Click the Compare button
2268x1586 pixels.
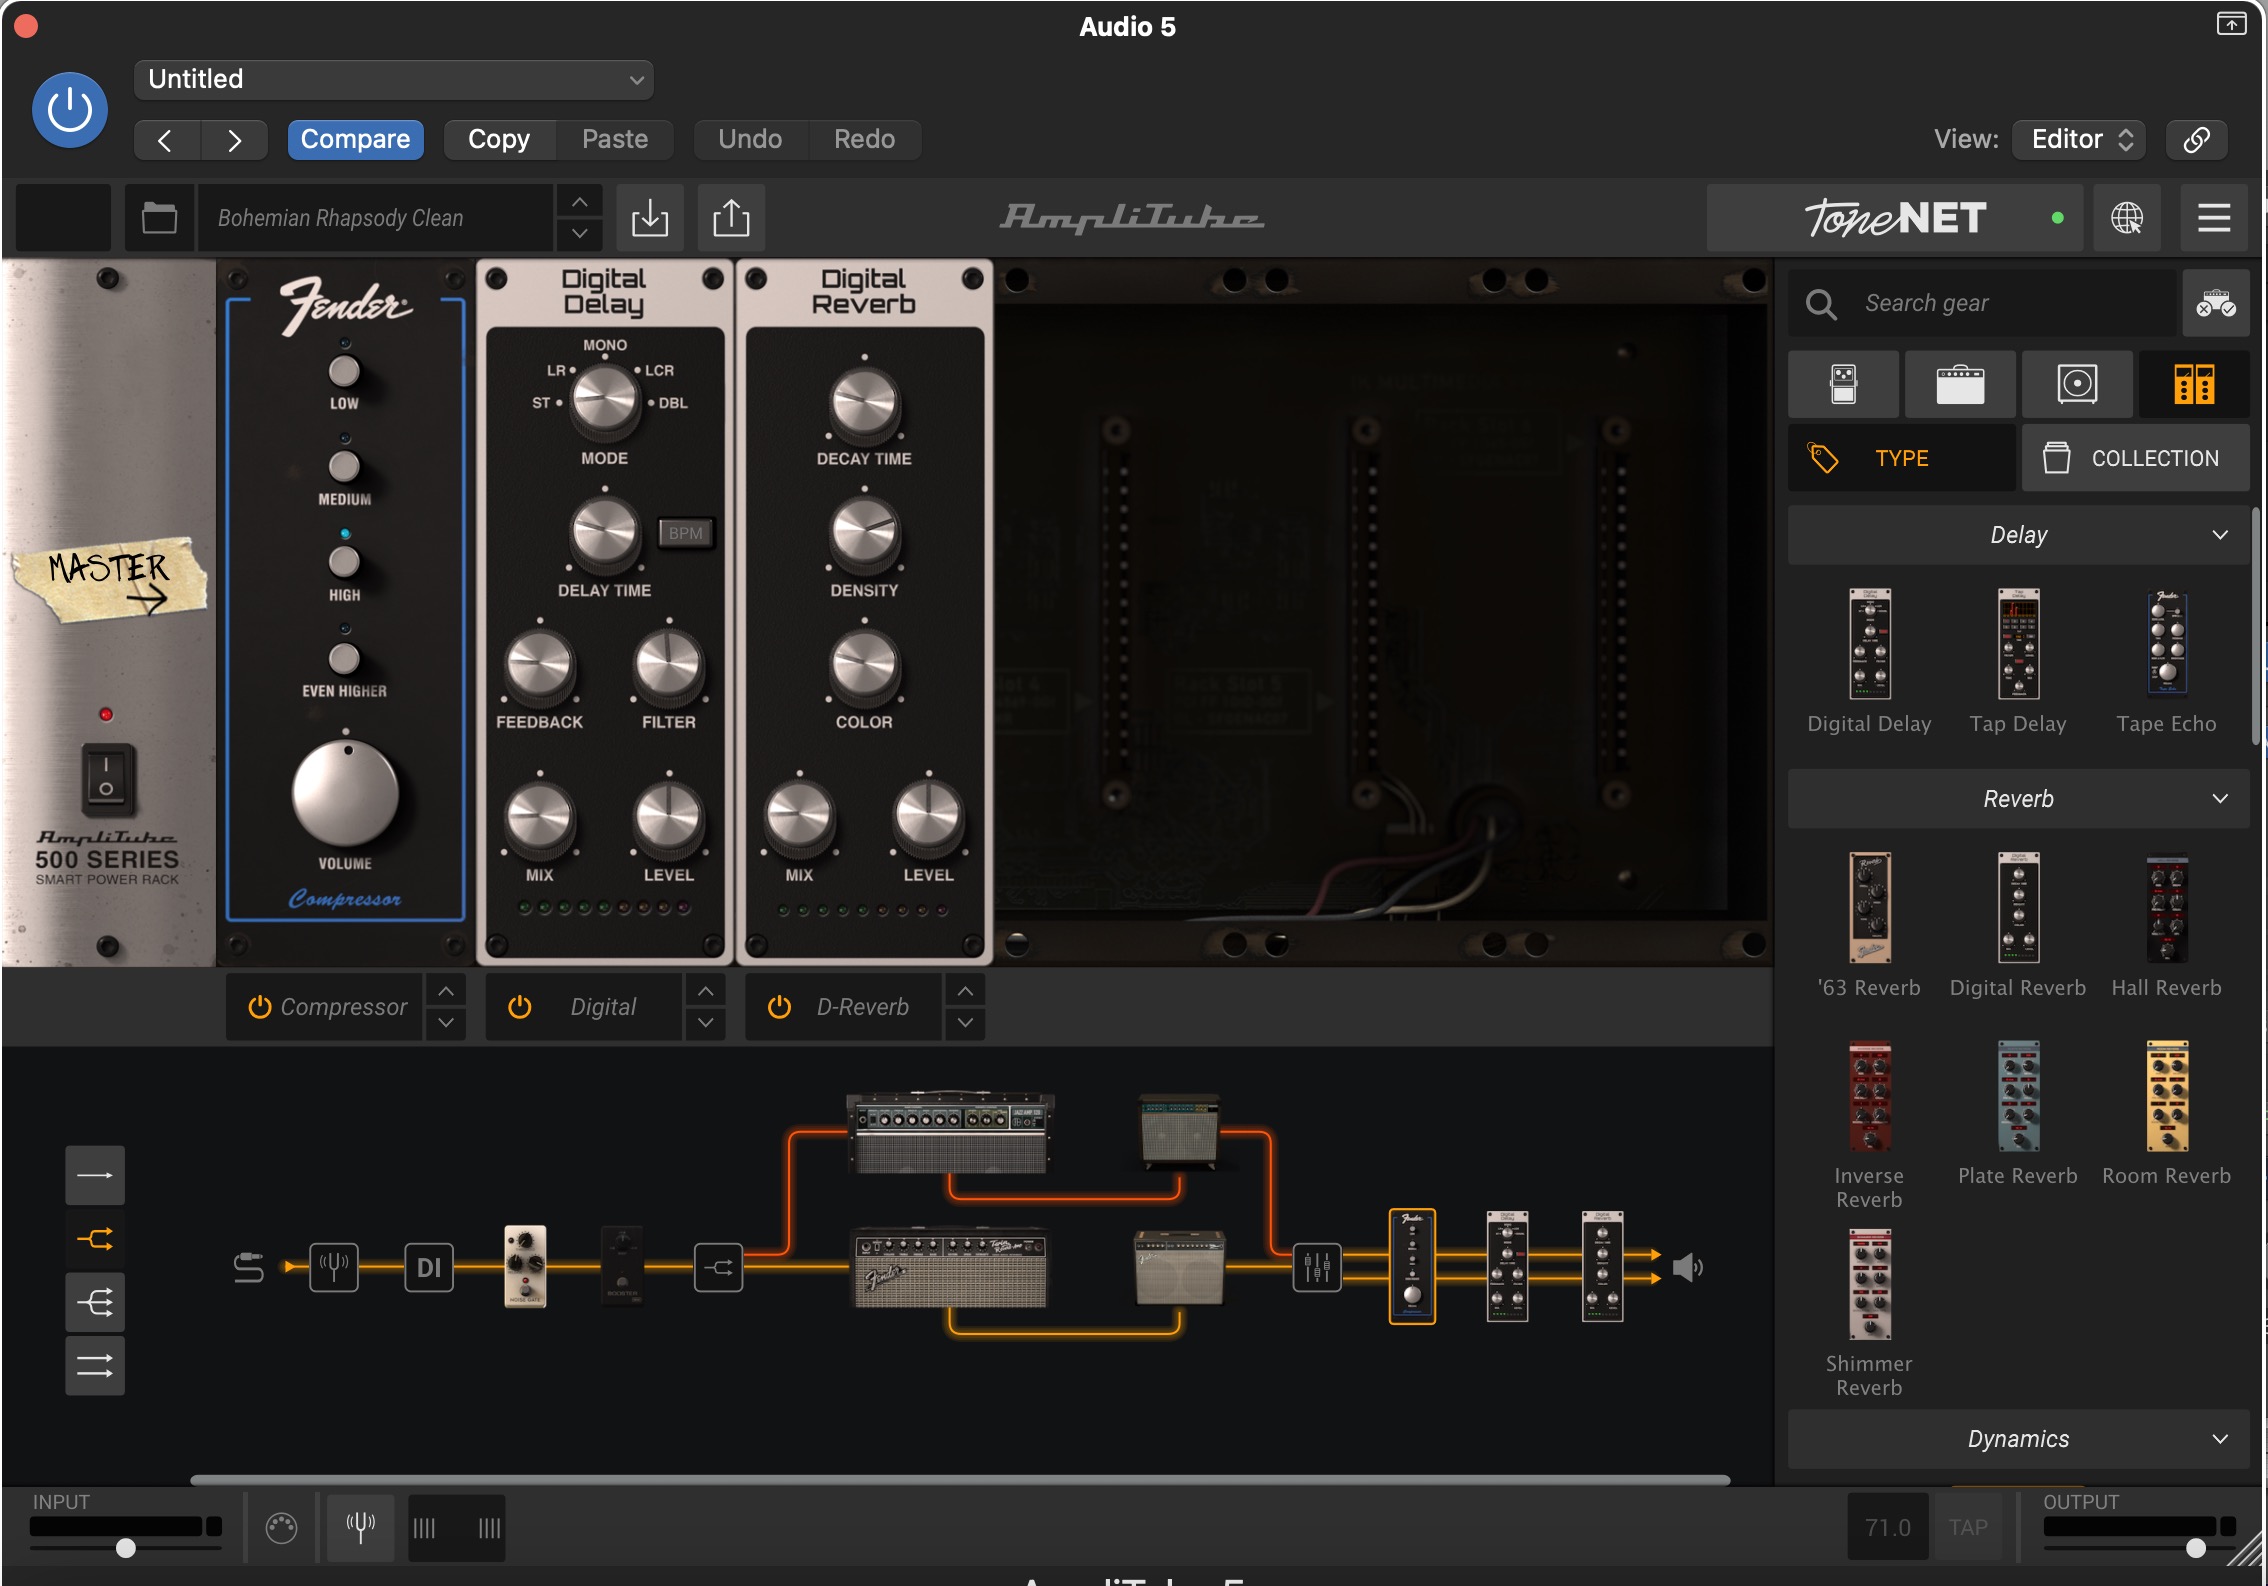355,140
